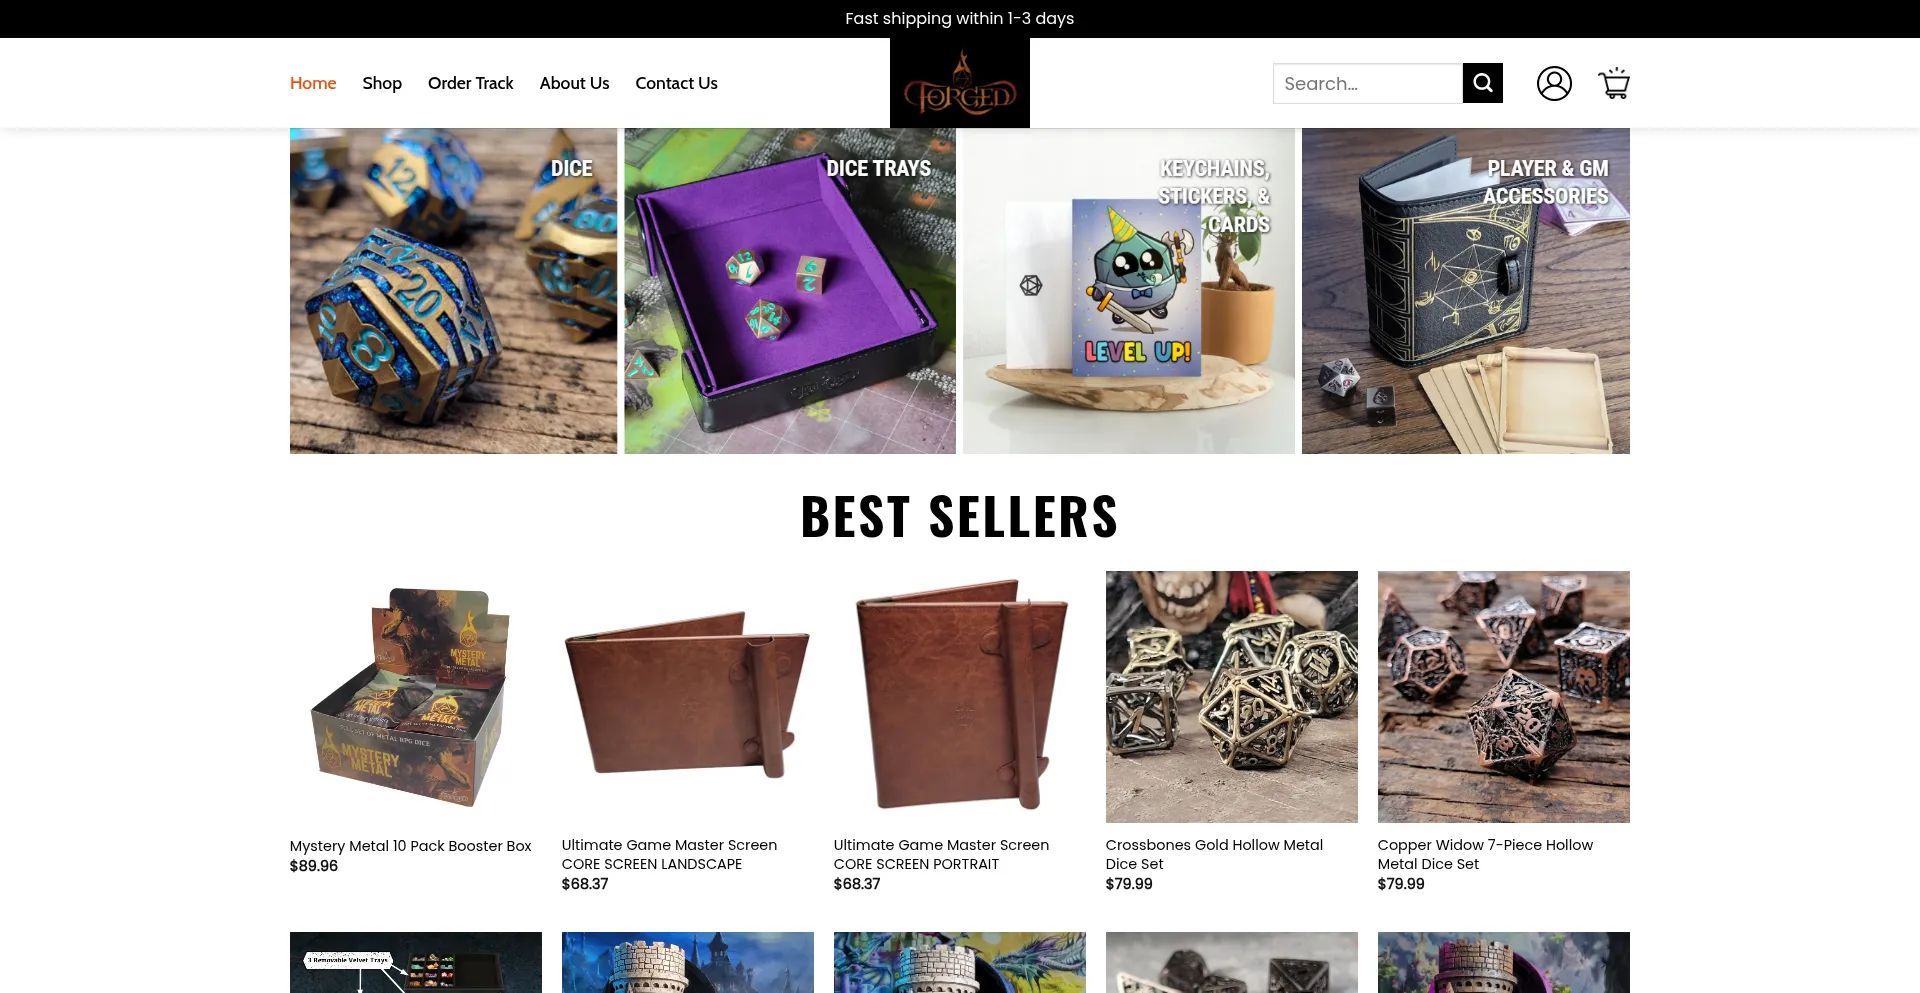Open Ultimate Game Master Screen Portrait title
This screenshot has height=993, width=1920.
click(x=941, y=854)
